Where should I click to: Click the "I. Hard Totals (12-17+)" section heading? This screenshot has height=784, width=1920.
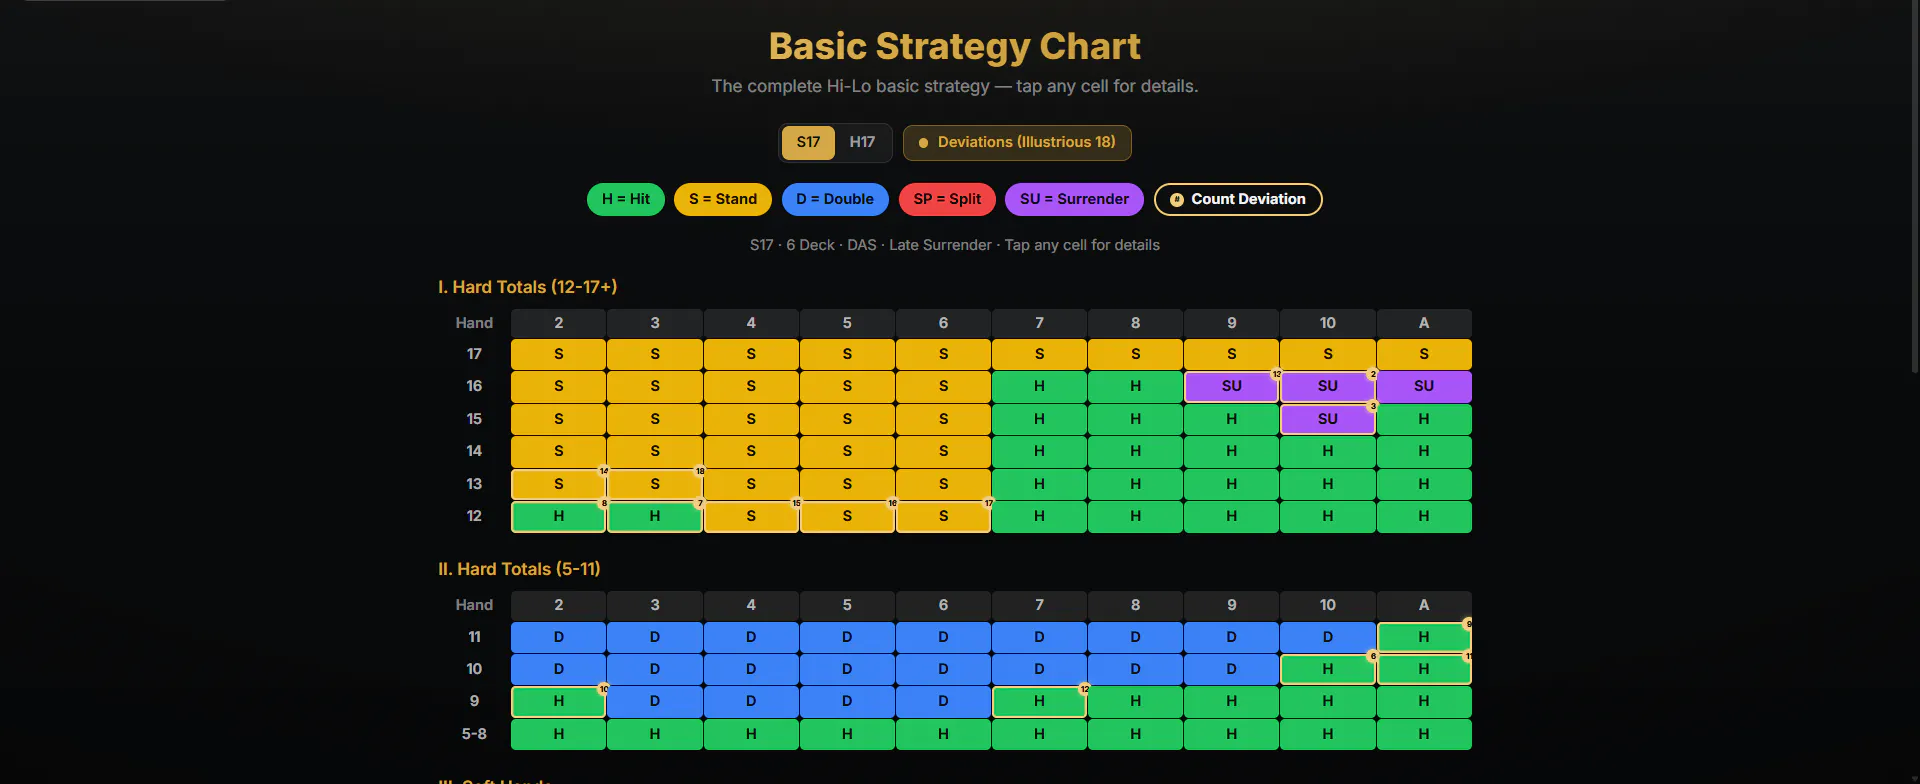pos(528,287)
